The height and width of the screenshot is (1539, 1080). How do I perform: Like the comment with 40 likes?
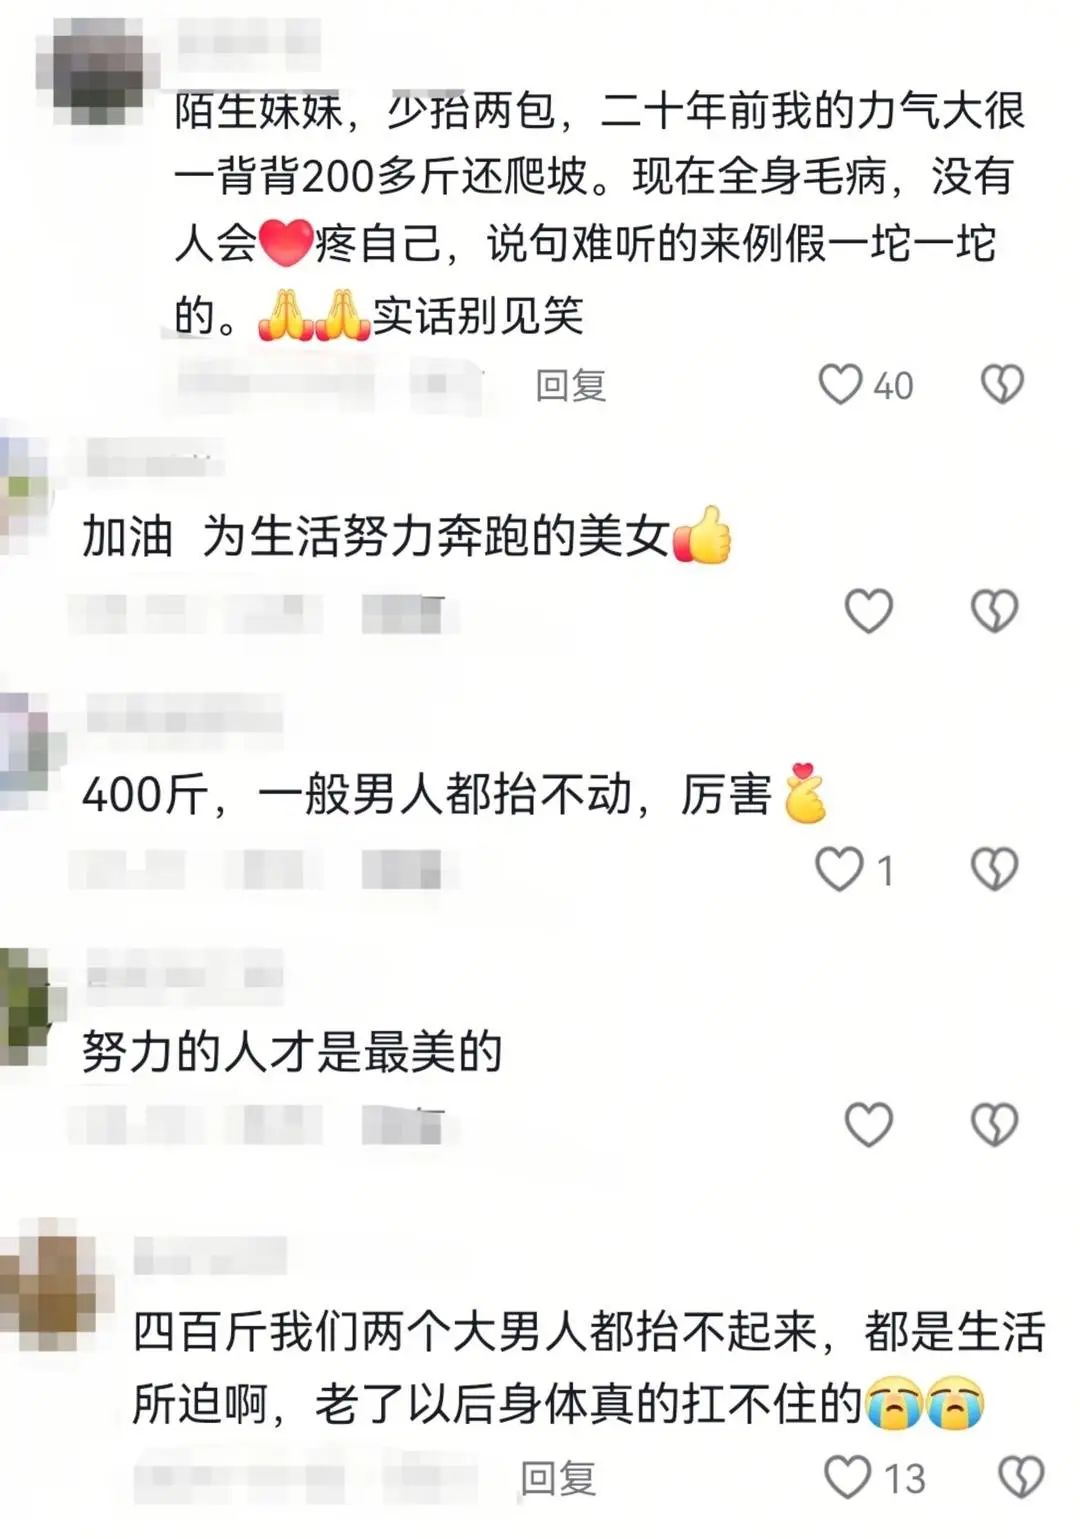point(840,384)
